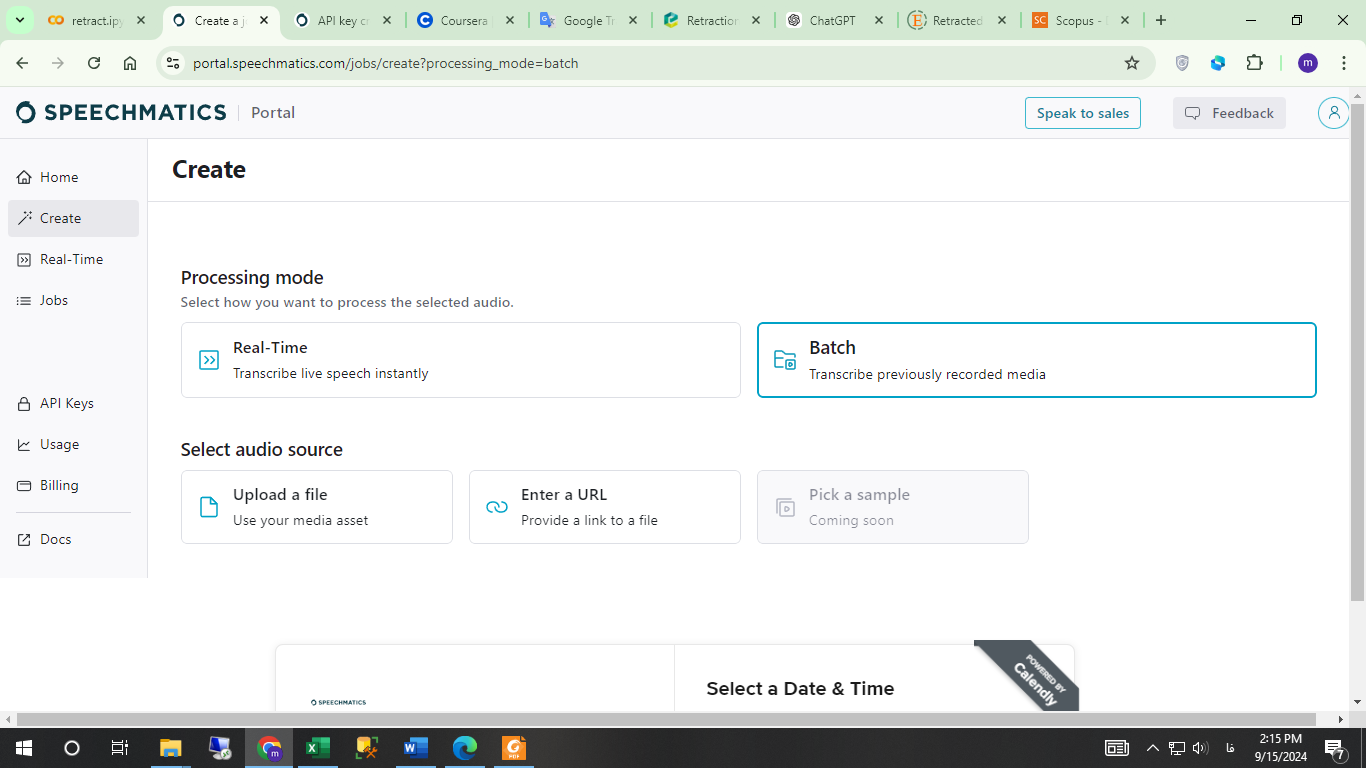Viewport: 1366px width, 768px height.
Task: Go to Jobs in the sidebar
Action: (x=73, y=300)
